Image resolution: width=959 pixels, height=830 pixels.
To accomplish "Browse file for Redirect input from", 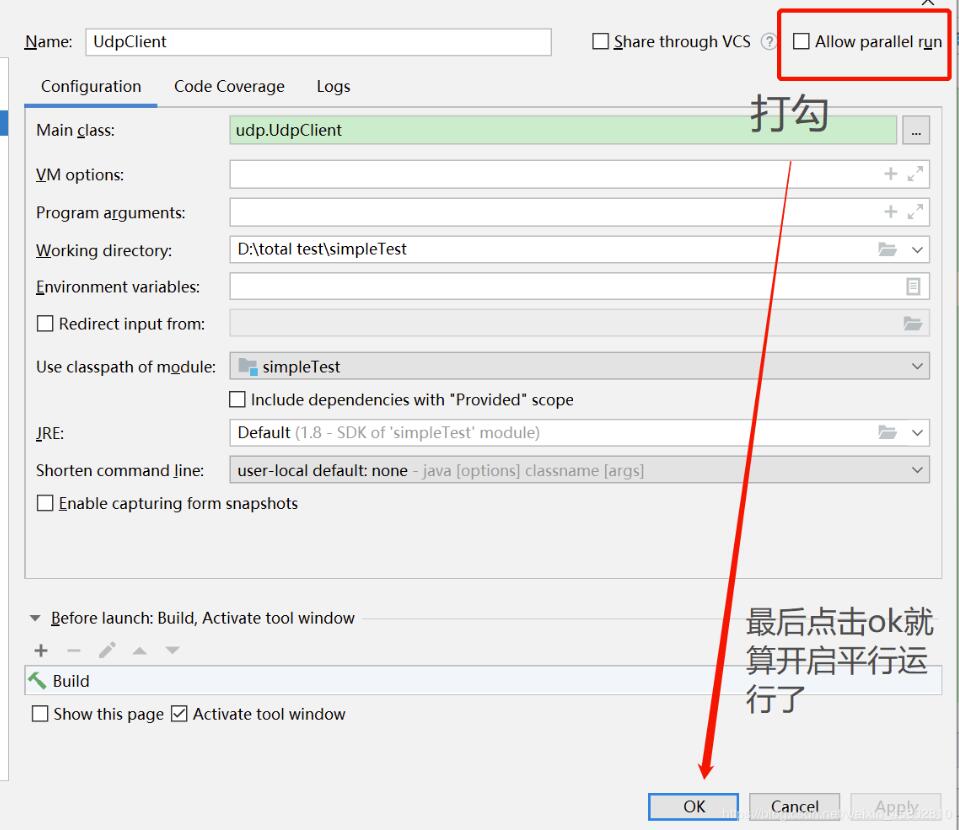I will pyautogui.click(x=913, y=324).
